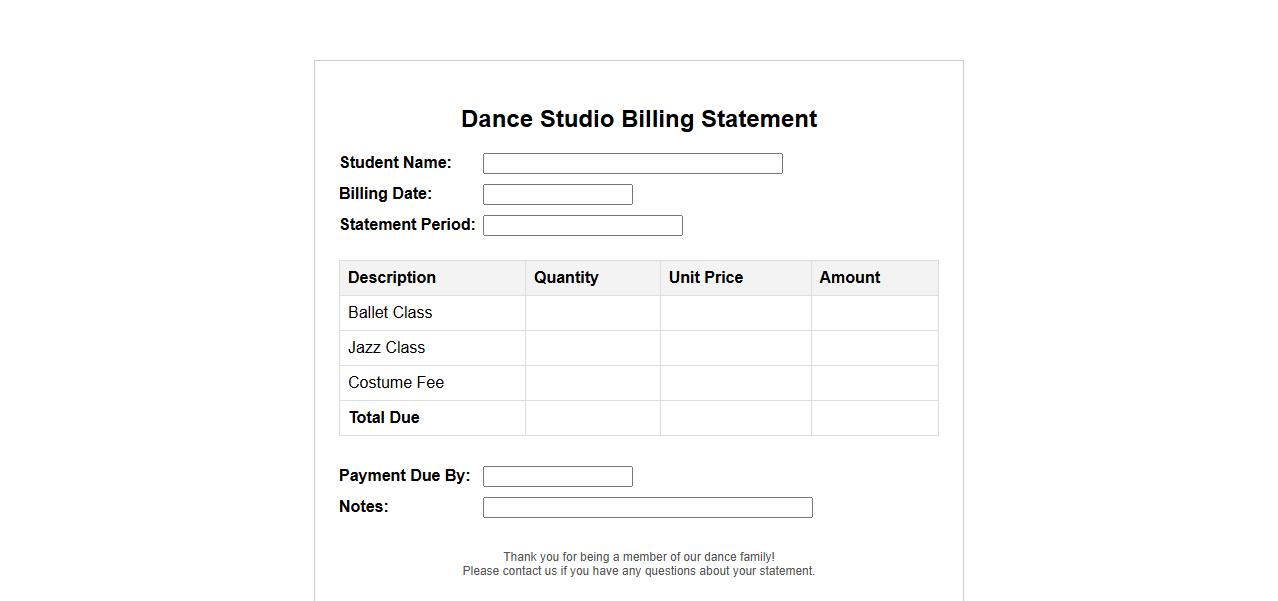Click the Ballet Class amount cell
The image size is (1278, 601).
[x=874, y=313]
